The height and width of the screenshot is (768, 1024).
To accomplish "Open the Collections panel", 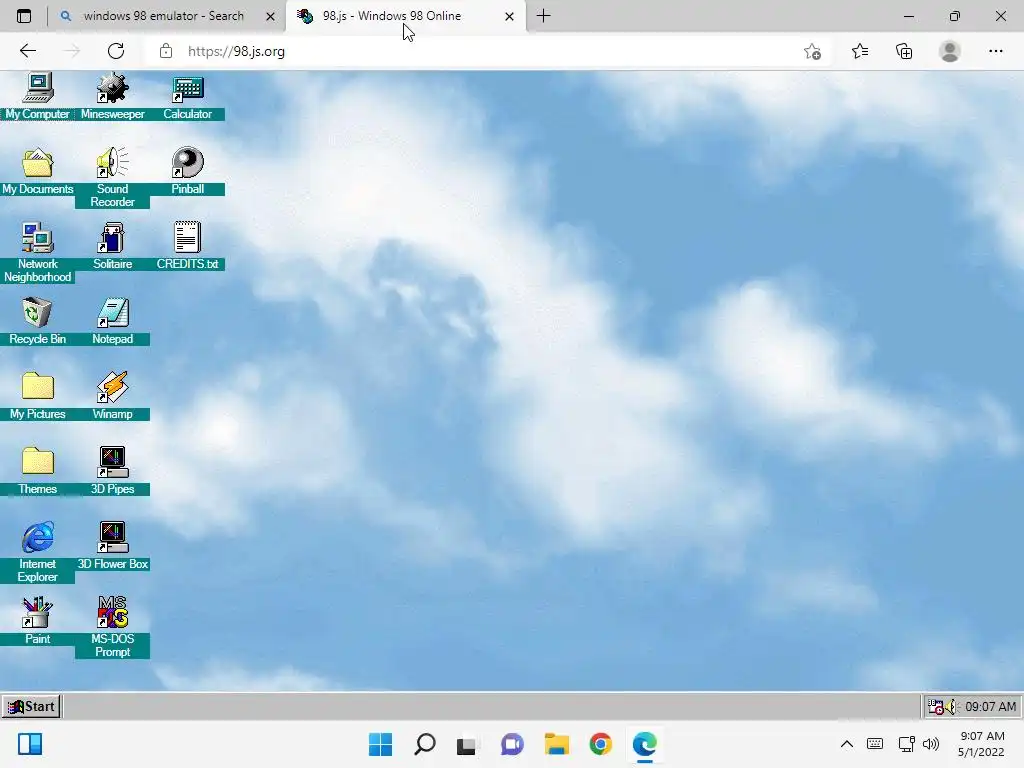I will tap(904, 51).
